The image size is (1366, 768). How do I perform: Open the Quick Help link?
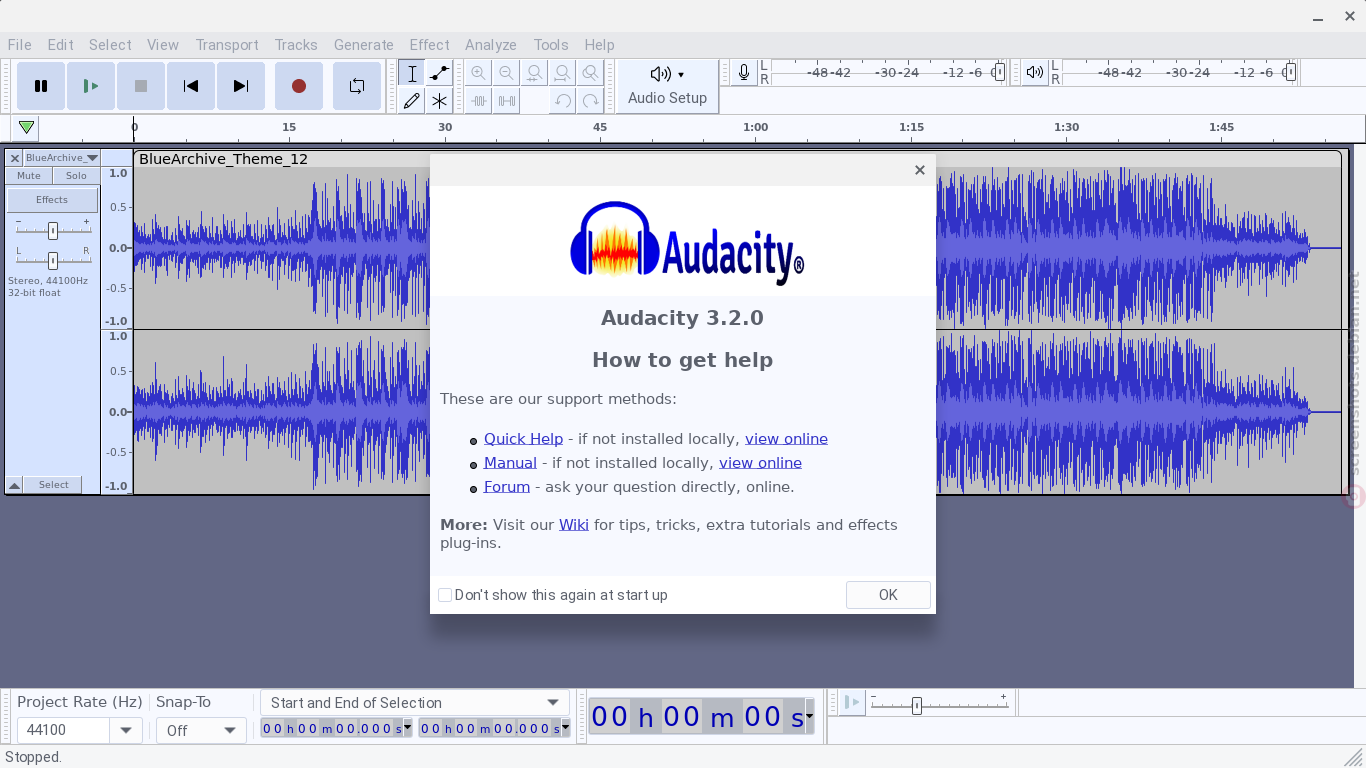pyautogui.click(x=523, y=439)
